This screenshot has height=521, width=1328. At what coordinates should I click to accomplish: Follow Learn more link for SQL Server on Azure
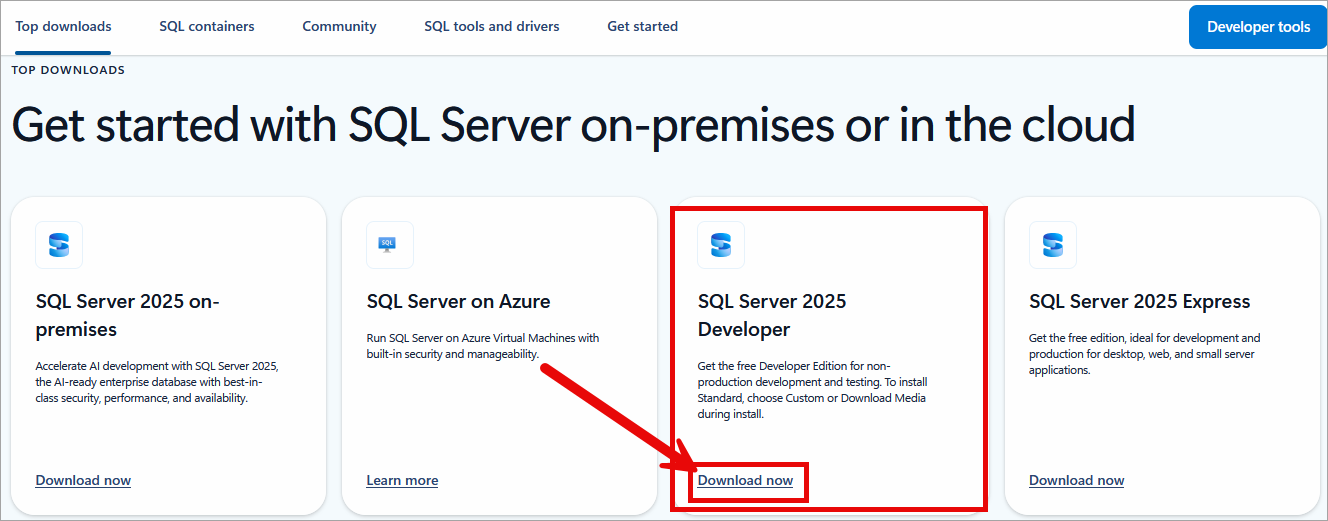402,481
